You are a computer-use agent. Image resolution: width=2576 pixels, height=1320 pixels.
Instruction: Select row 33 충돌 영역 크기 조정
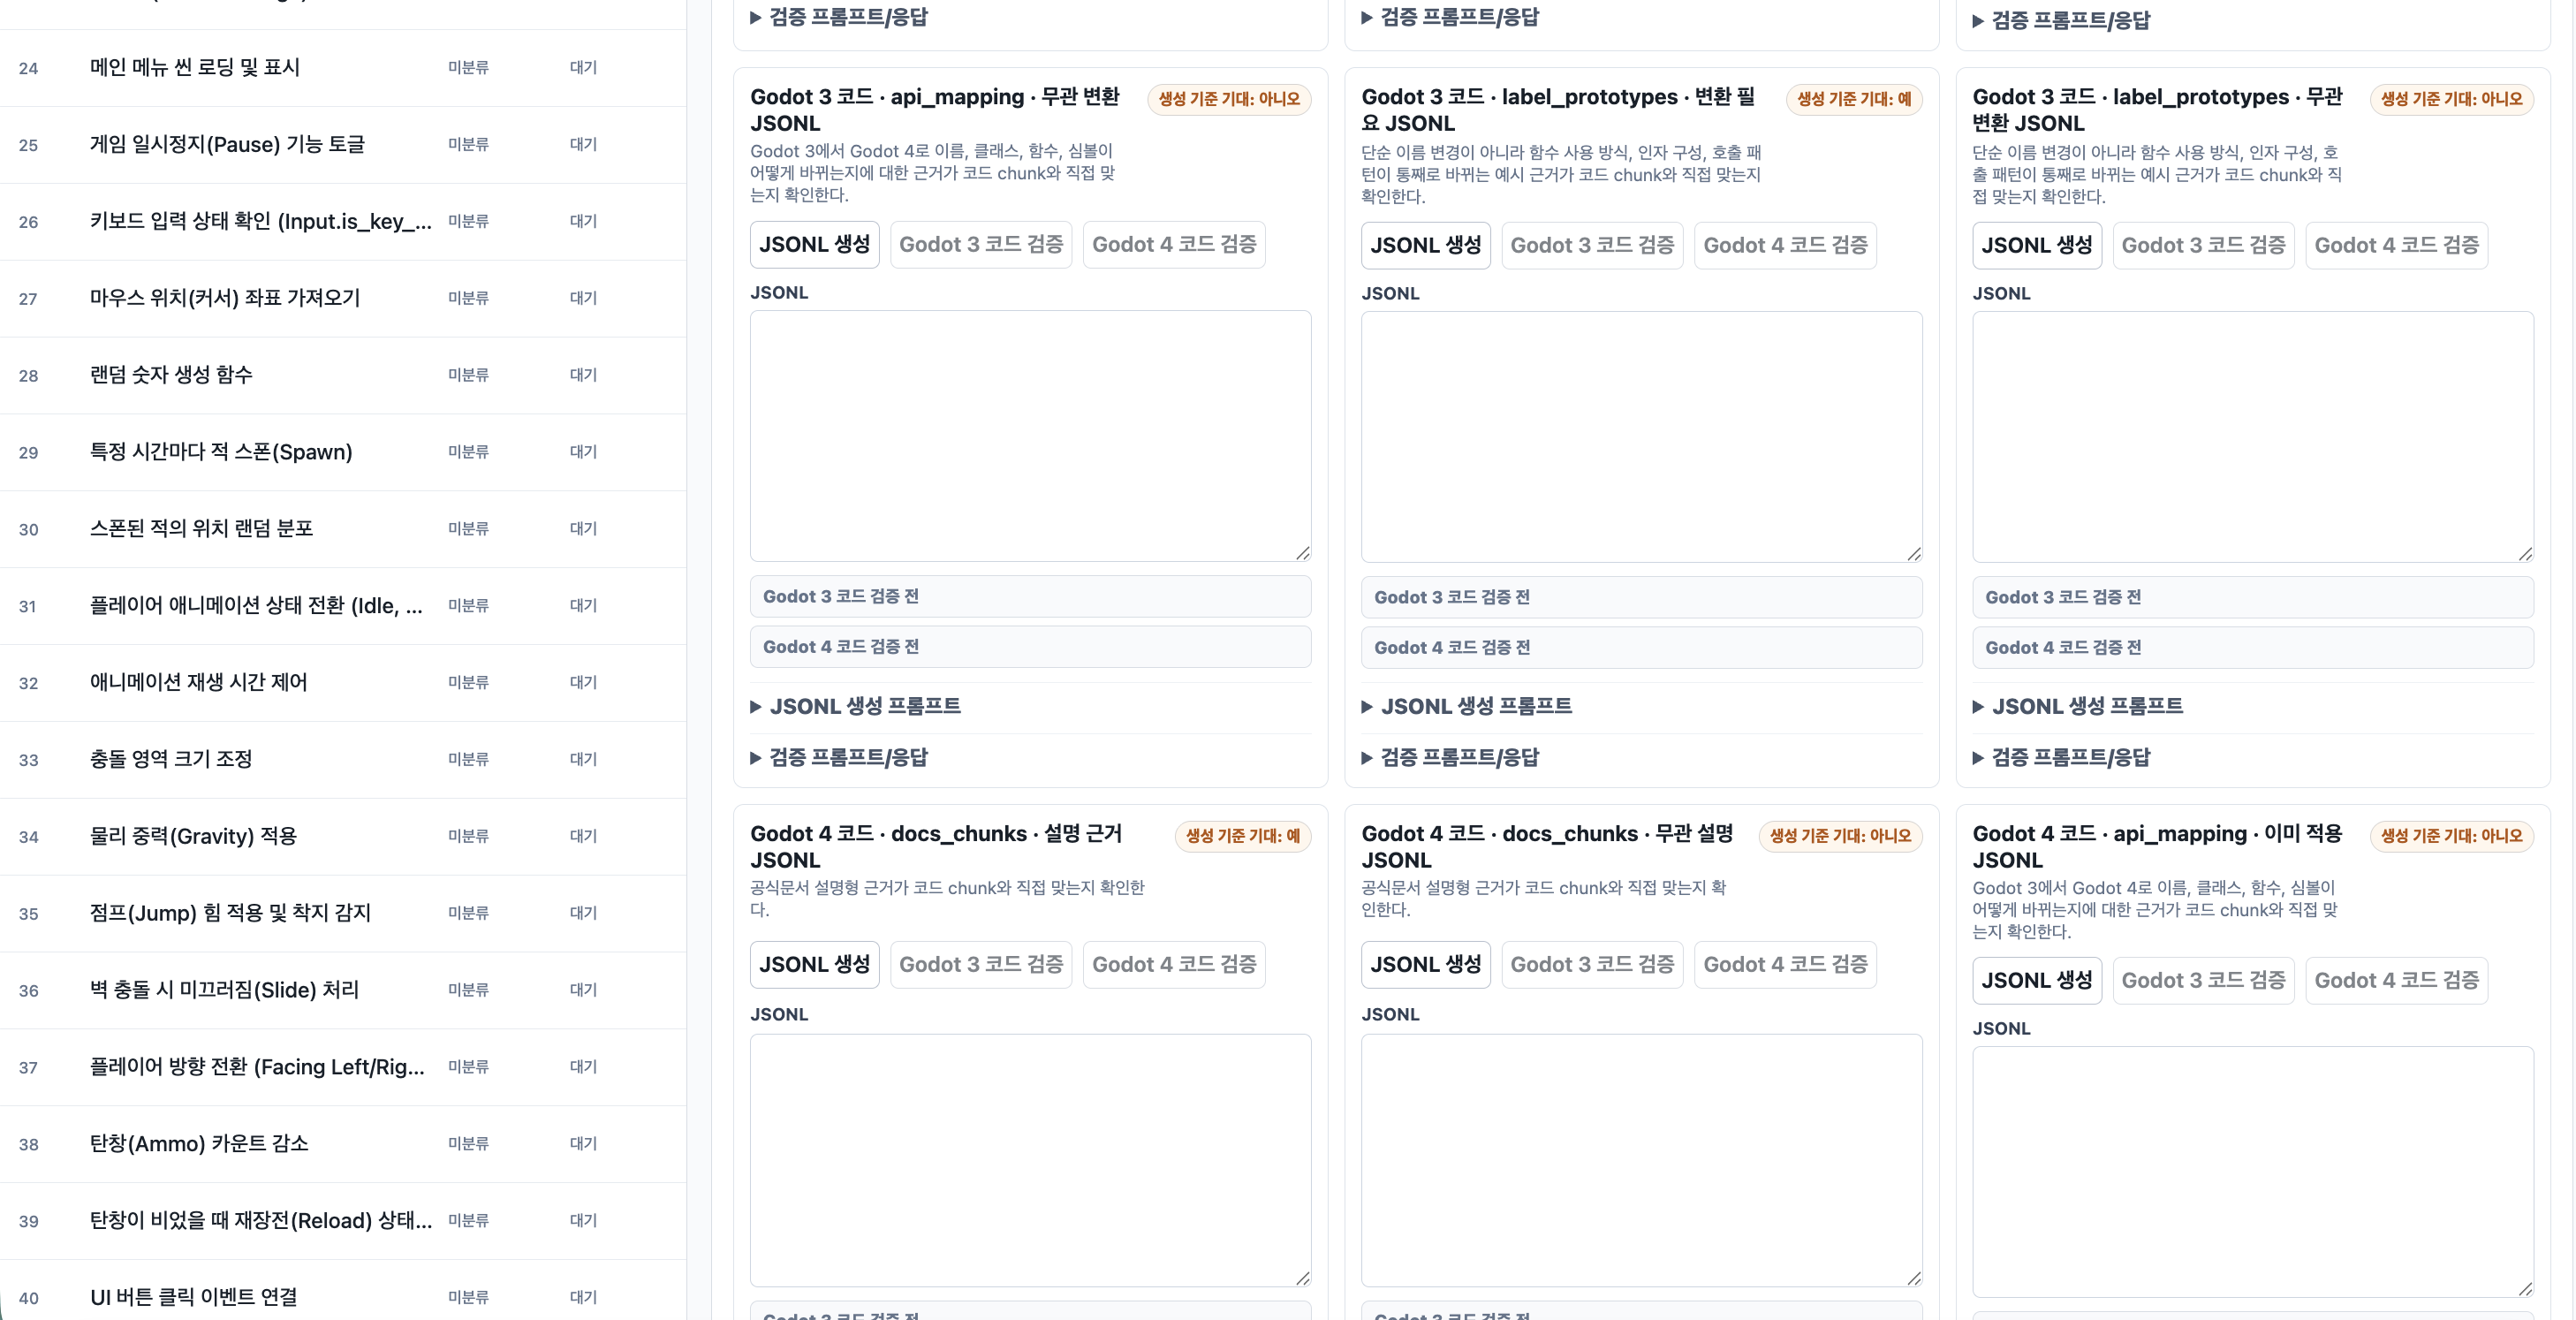[343, 760]
